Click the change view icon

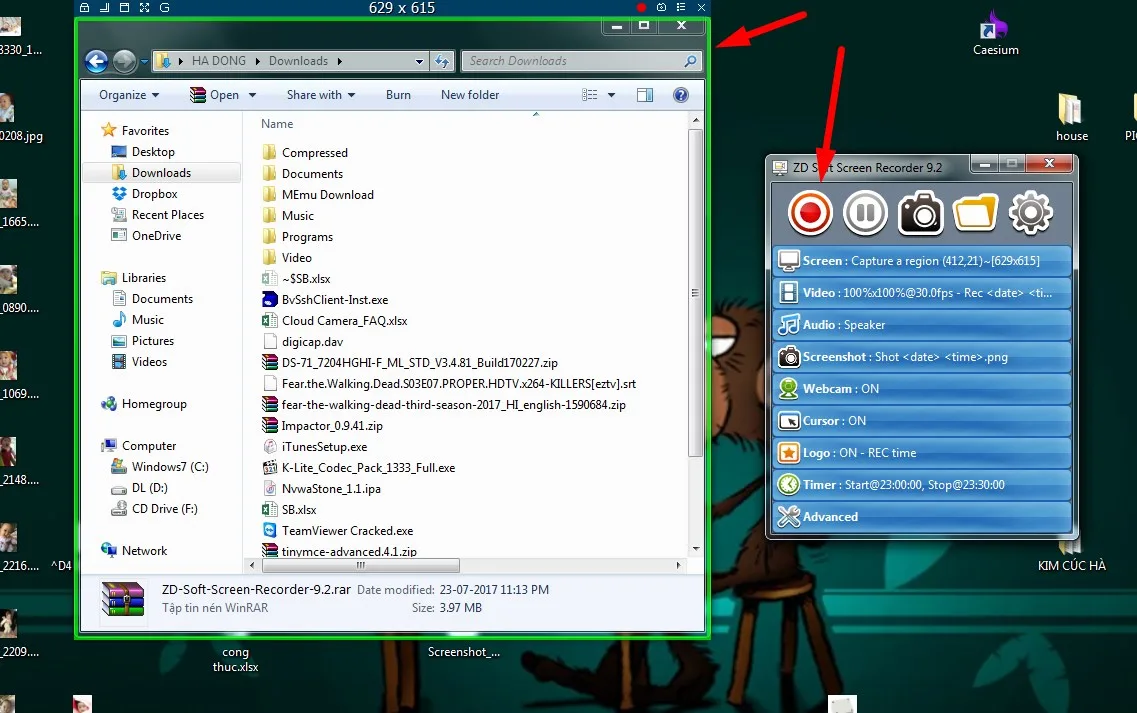pyautogui.click(x=590, y=95)
